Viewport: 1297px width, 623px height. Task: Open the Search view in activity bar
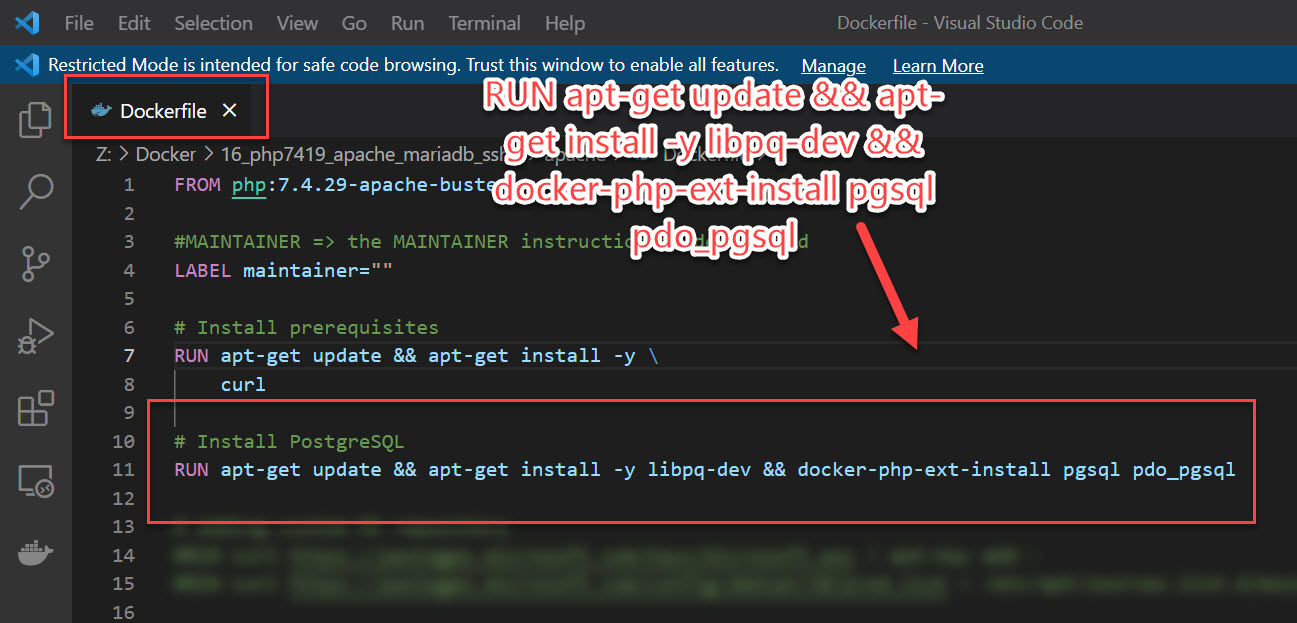(35, 191)
